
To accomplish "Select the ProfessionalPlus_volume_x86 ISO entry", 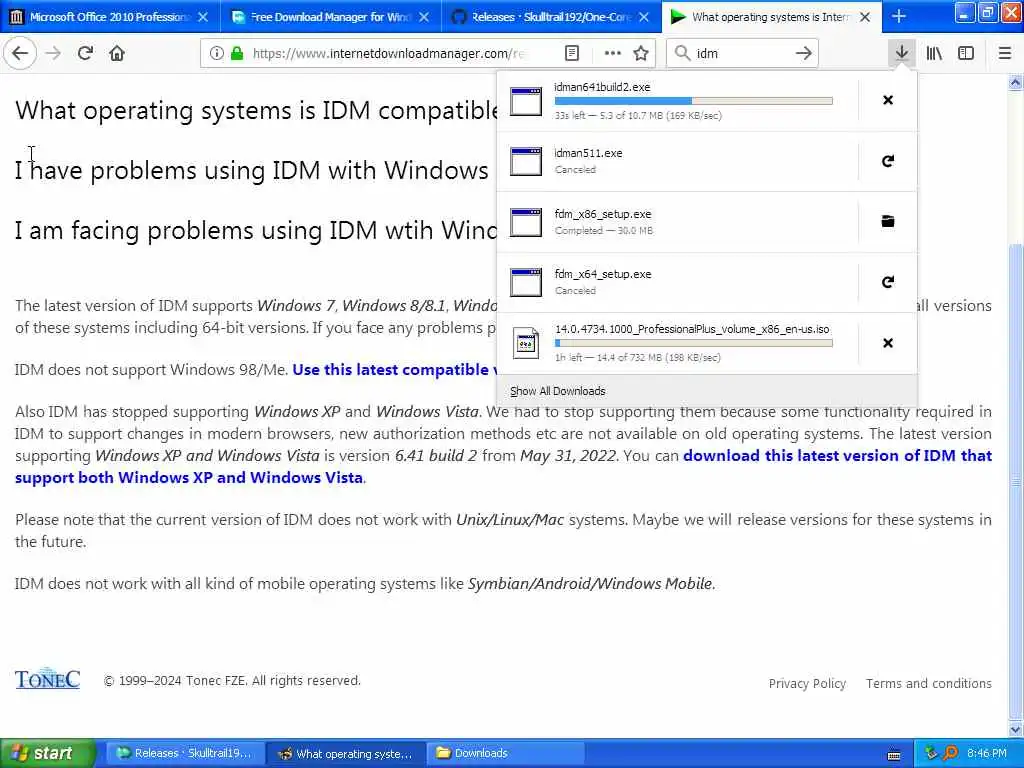I will 677,343.
